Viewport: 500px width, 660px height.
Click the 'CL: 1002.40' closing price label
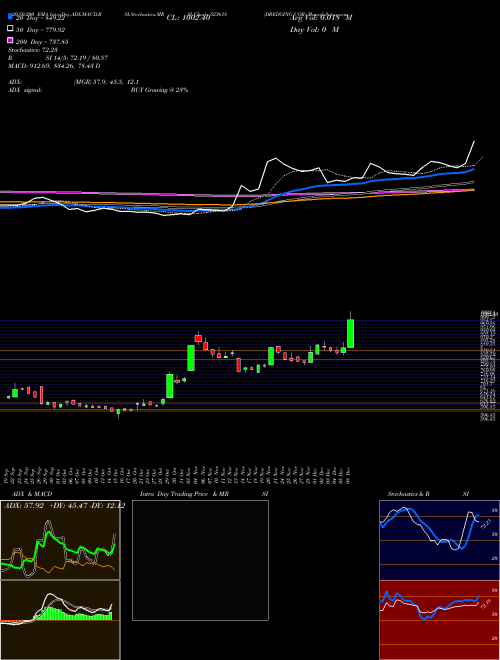(188, 18)
